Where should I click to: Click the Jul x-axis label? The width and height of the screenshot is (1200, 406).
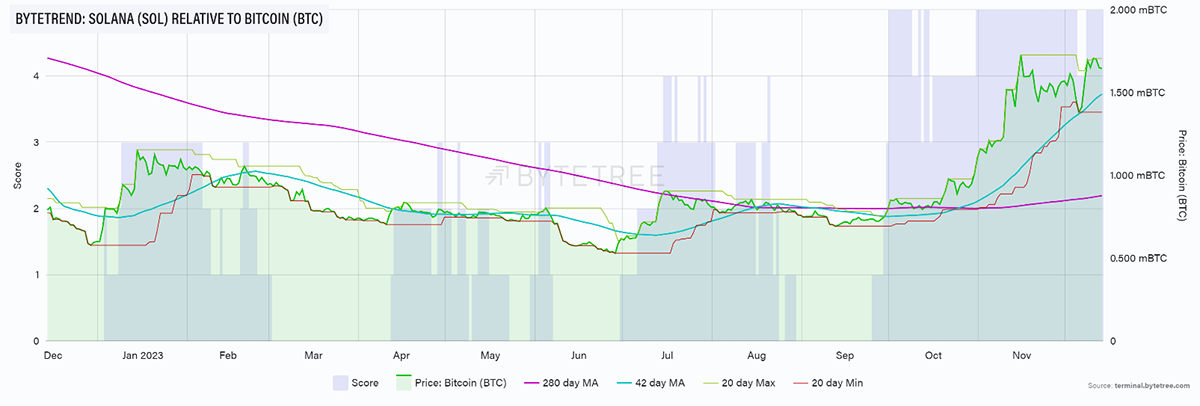click(667, 354)
